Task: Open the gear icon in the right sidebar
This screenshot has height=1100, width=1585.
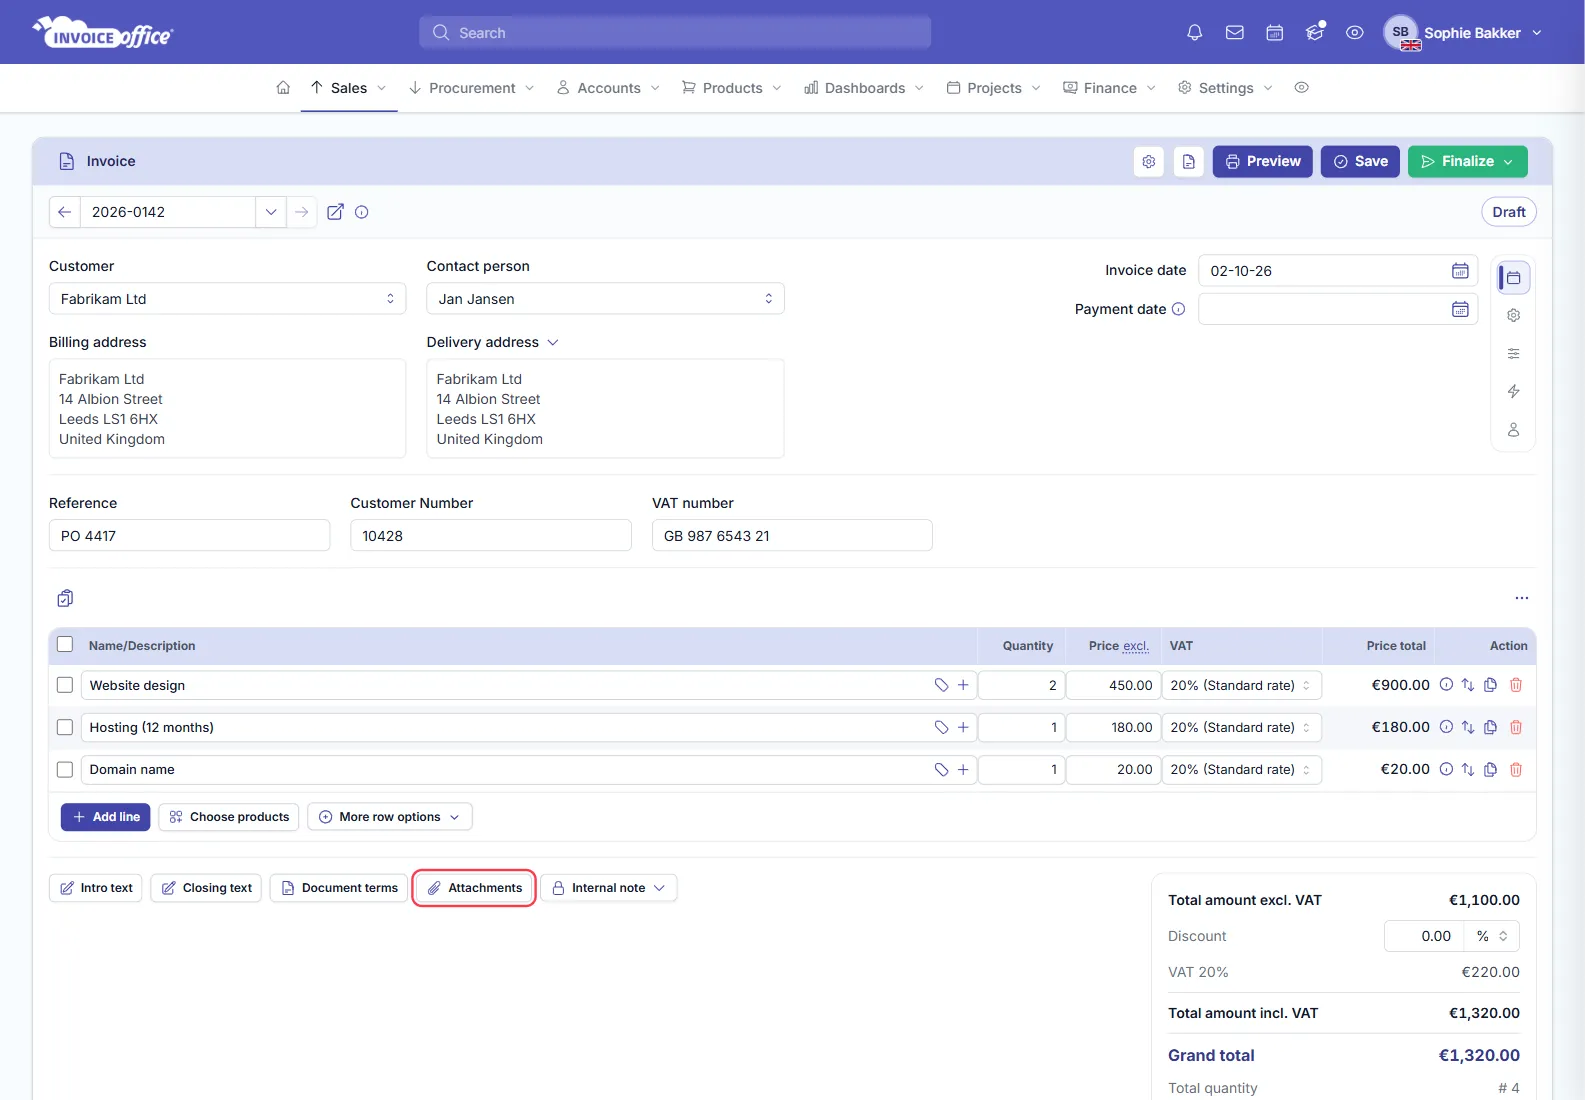Action: click(1513, 315)
